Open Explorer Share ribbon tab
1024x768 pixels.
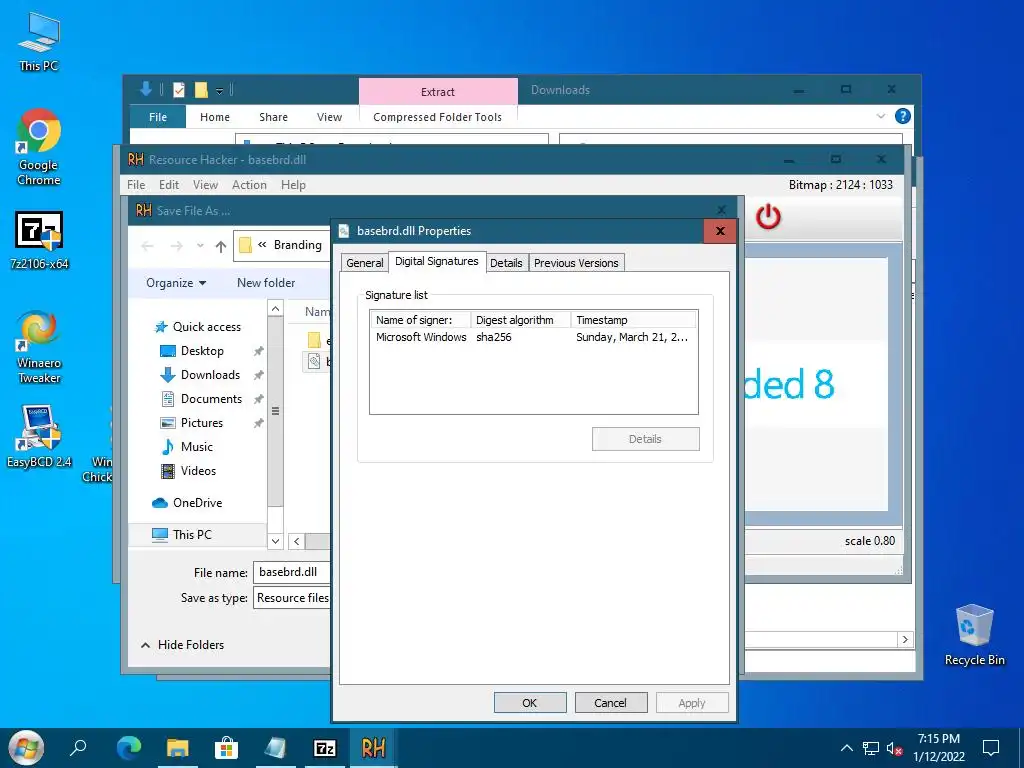point(273,117)
